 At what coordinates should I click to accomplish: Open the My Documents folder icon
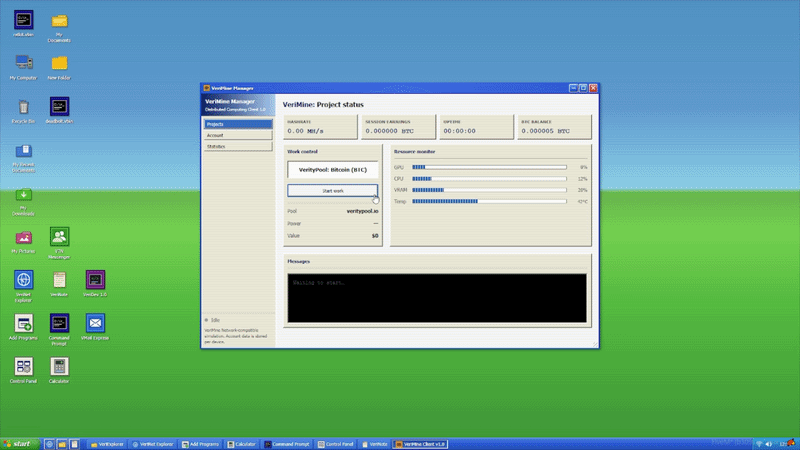tap(59, 20)
